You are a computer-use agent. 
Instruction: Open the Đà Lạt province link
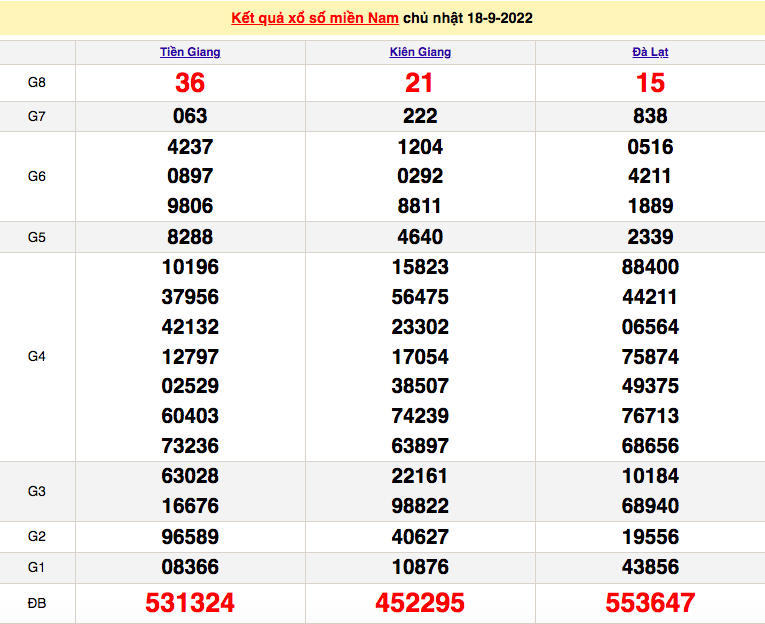pos(650,52)
